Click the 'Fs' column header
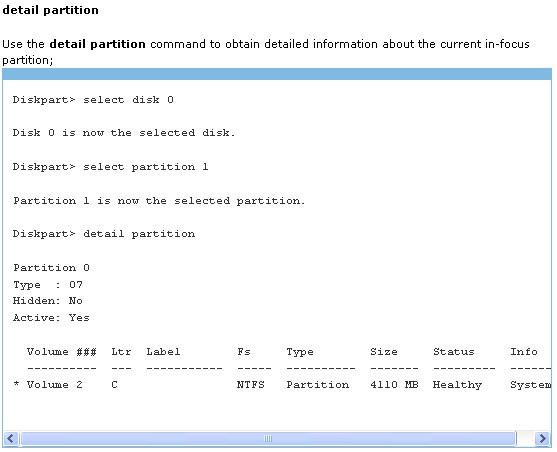 click(x=244, y=352)
